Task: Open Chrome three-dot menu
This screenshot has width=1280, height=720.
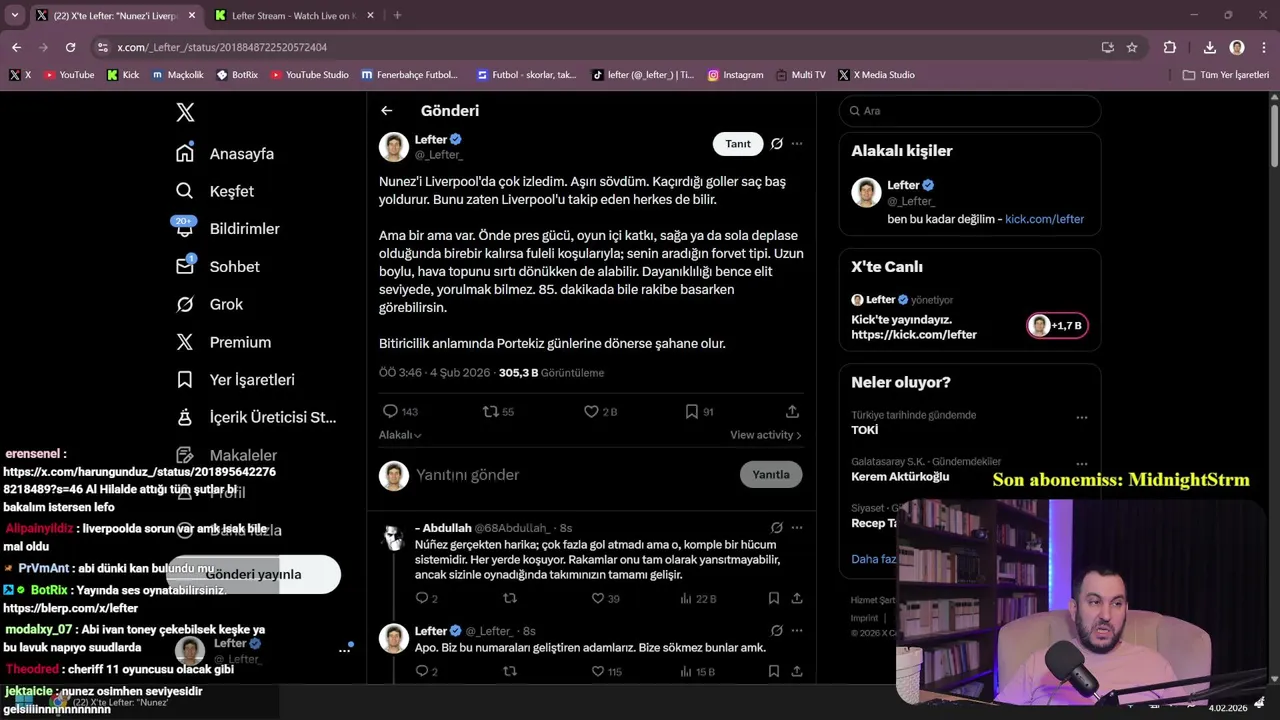Action: (x=1263, y=47)
